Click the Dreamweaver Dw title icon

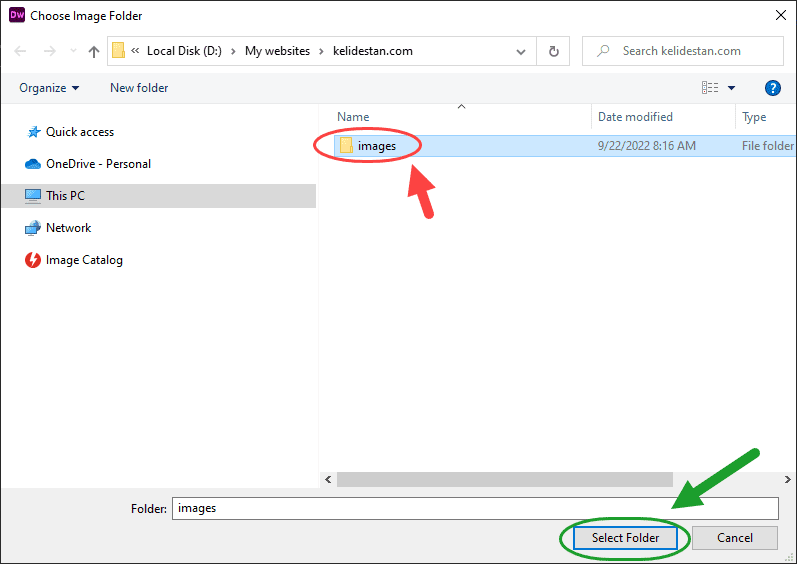[17, 15]
